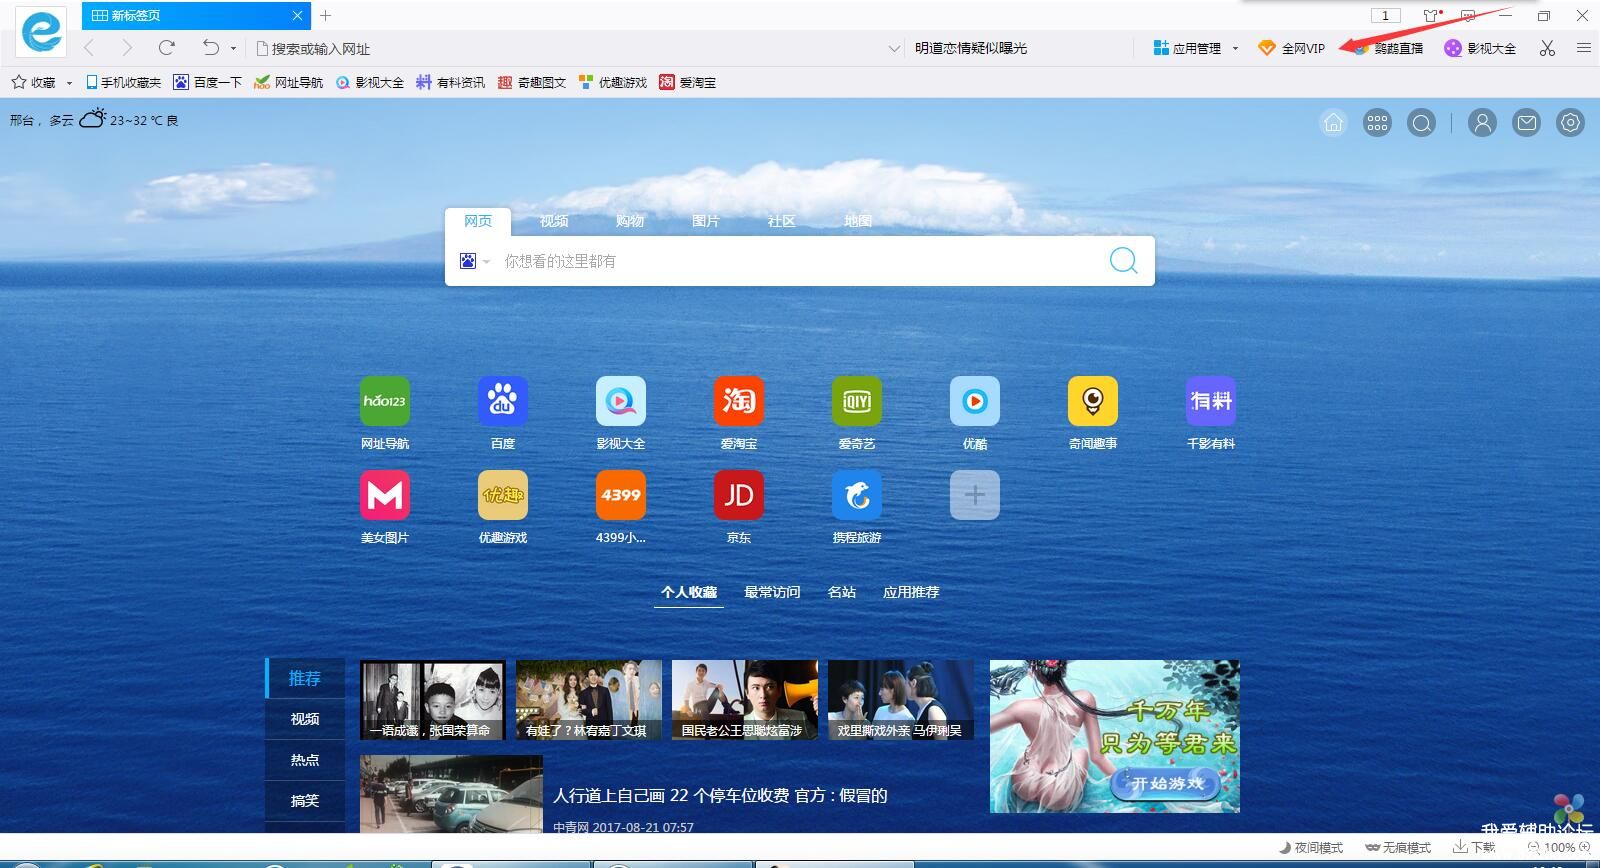
Task: Select the 应用推荐 tab
Action: pos(911,592)
